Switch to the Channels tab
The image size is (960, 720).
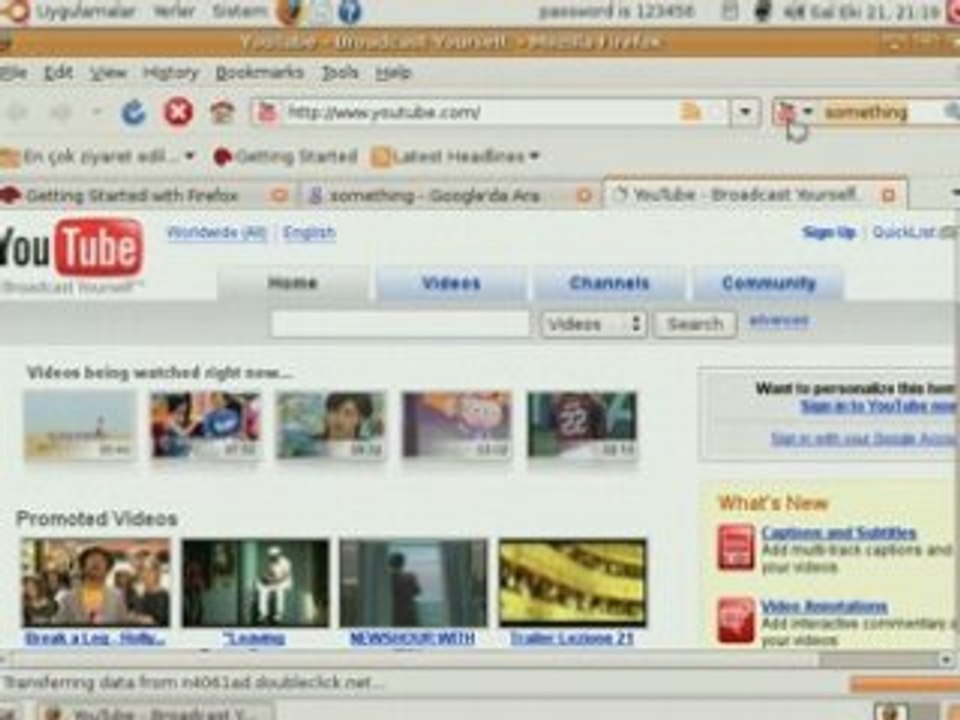point(609,283)
